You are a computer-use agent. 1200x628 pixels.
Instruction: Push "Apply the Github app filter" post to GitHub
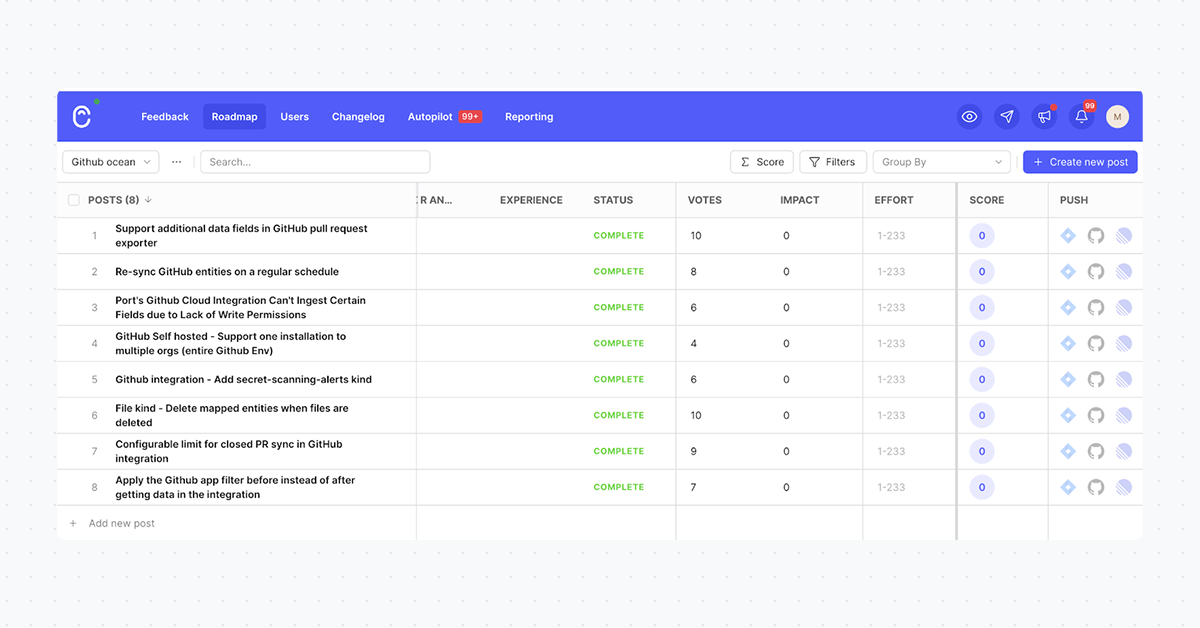click(1096, 488)
